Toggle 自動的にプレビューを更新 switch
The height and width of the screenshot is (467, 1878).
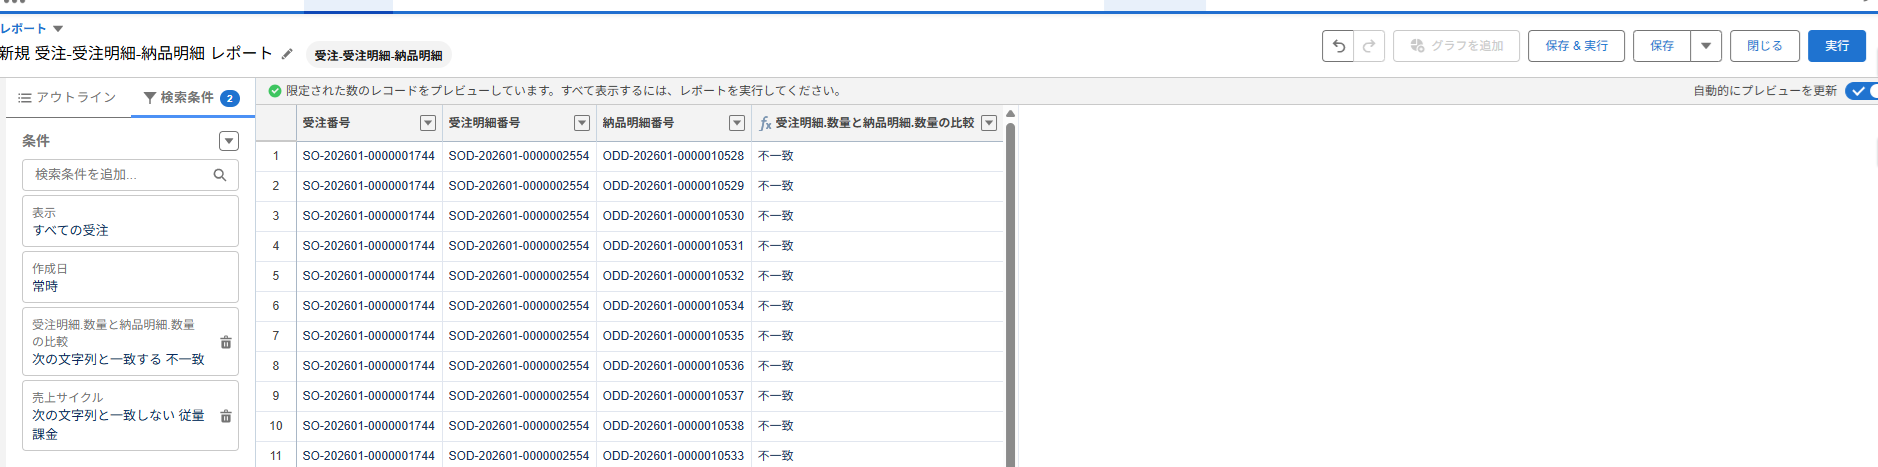click(1861, 91)
